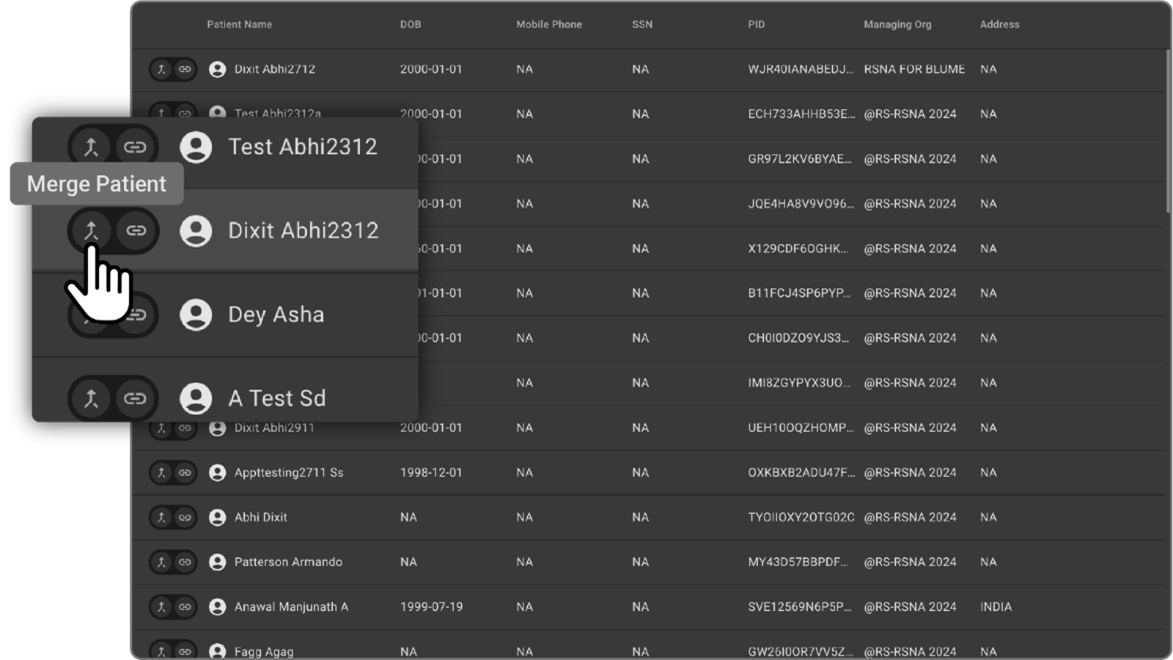The width and height of the screenshot is (1173, 660).
Task: Click link icon beside Dixit Abhi2312
Action: click(135, 231)
